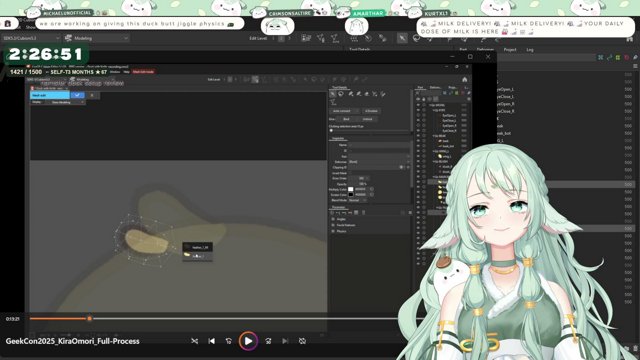
Task: Cancel mesh edit with the X button
Action: pyautogui.click(x=92, y=95)
